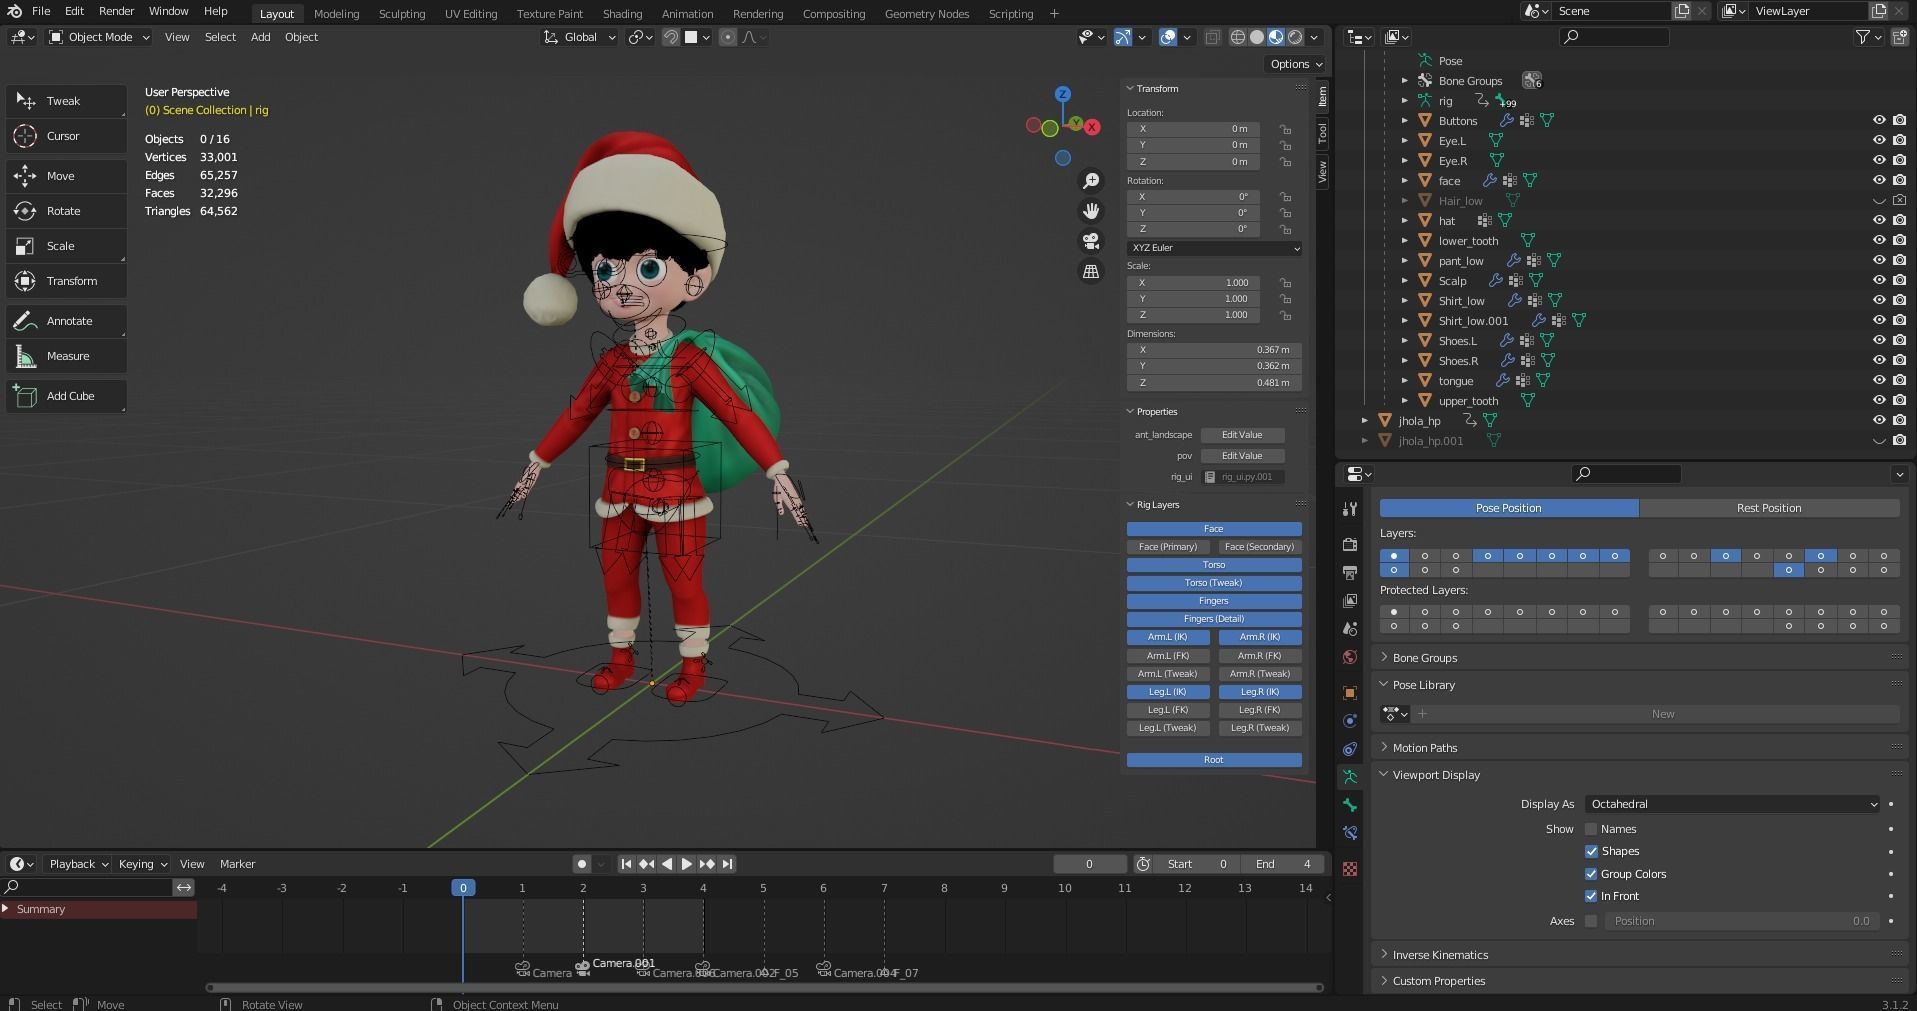
Task: Hide the jhola_hp object
Action: [1879, 420]
